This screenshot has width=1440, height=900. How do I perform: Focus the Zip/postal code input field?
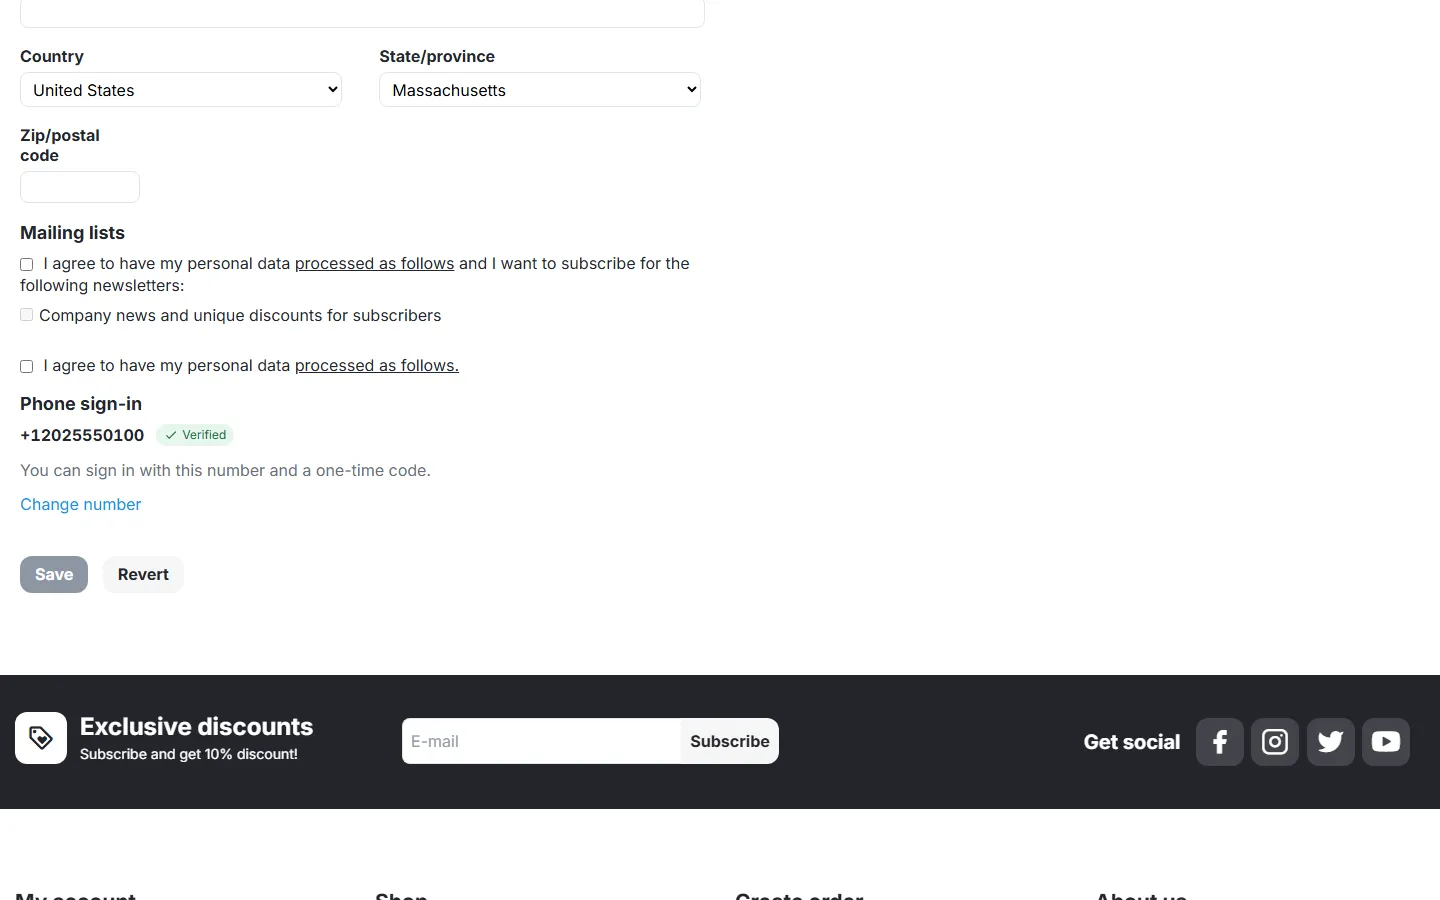pos(80,187)
